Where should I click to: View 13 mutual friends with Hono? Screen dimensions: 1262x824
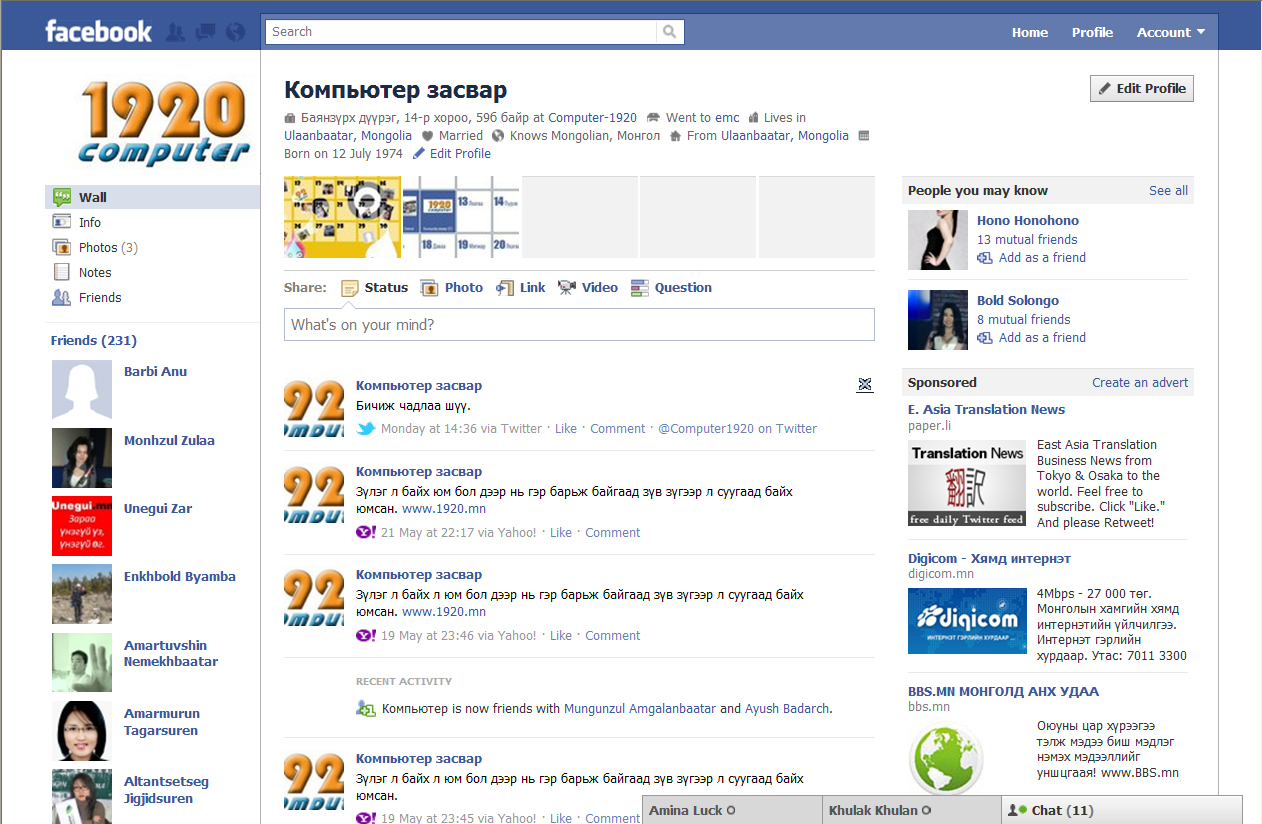(1027, 240)
